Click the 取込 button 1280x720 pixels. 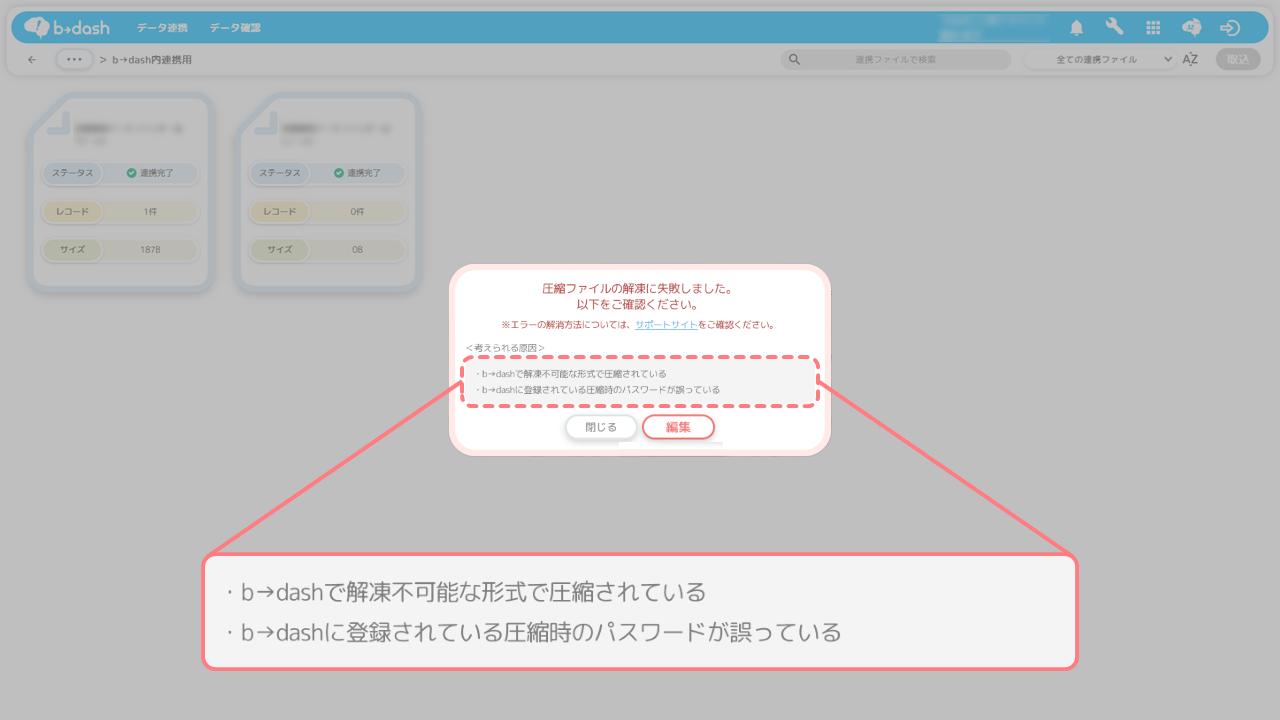pos(1238,60)
